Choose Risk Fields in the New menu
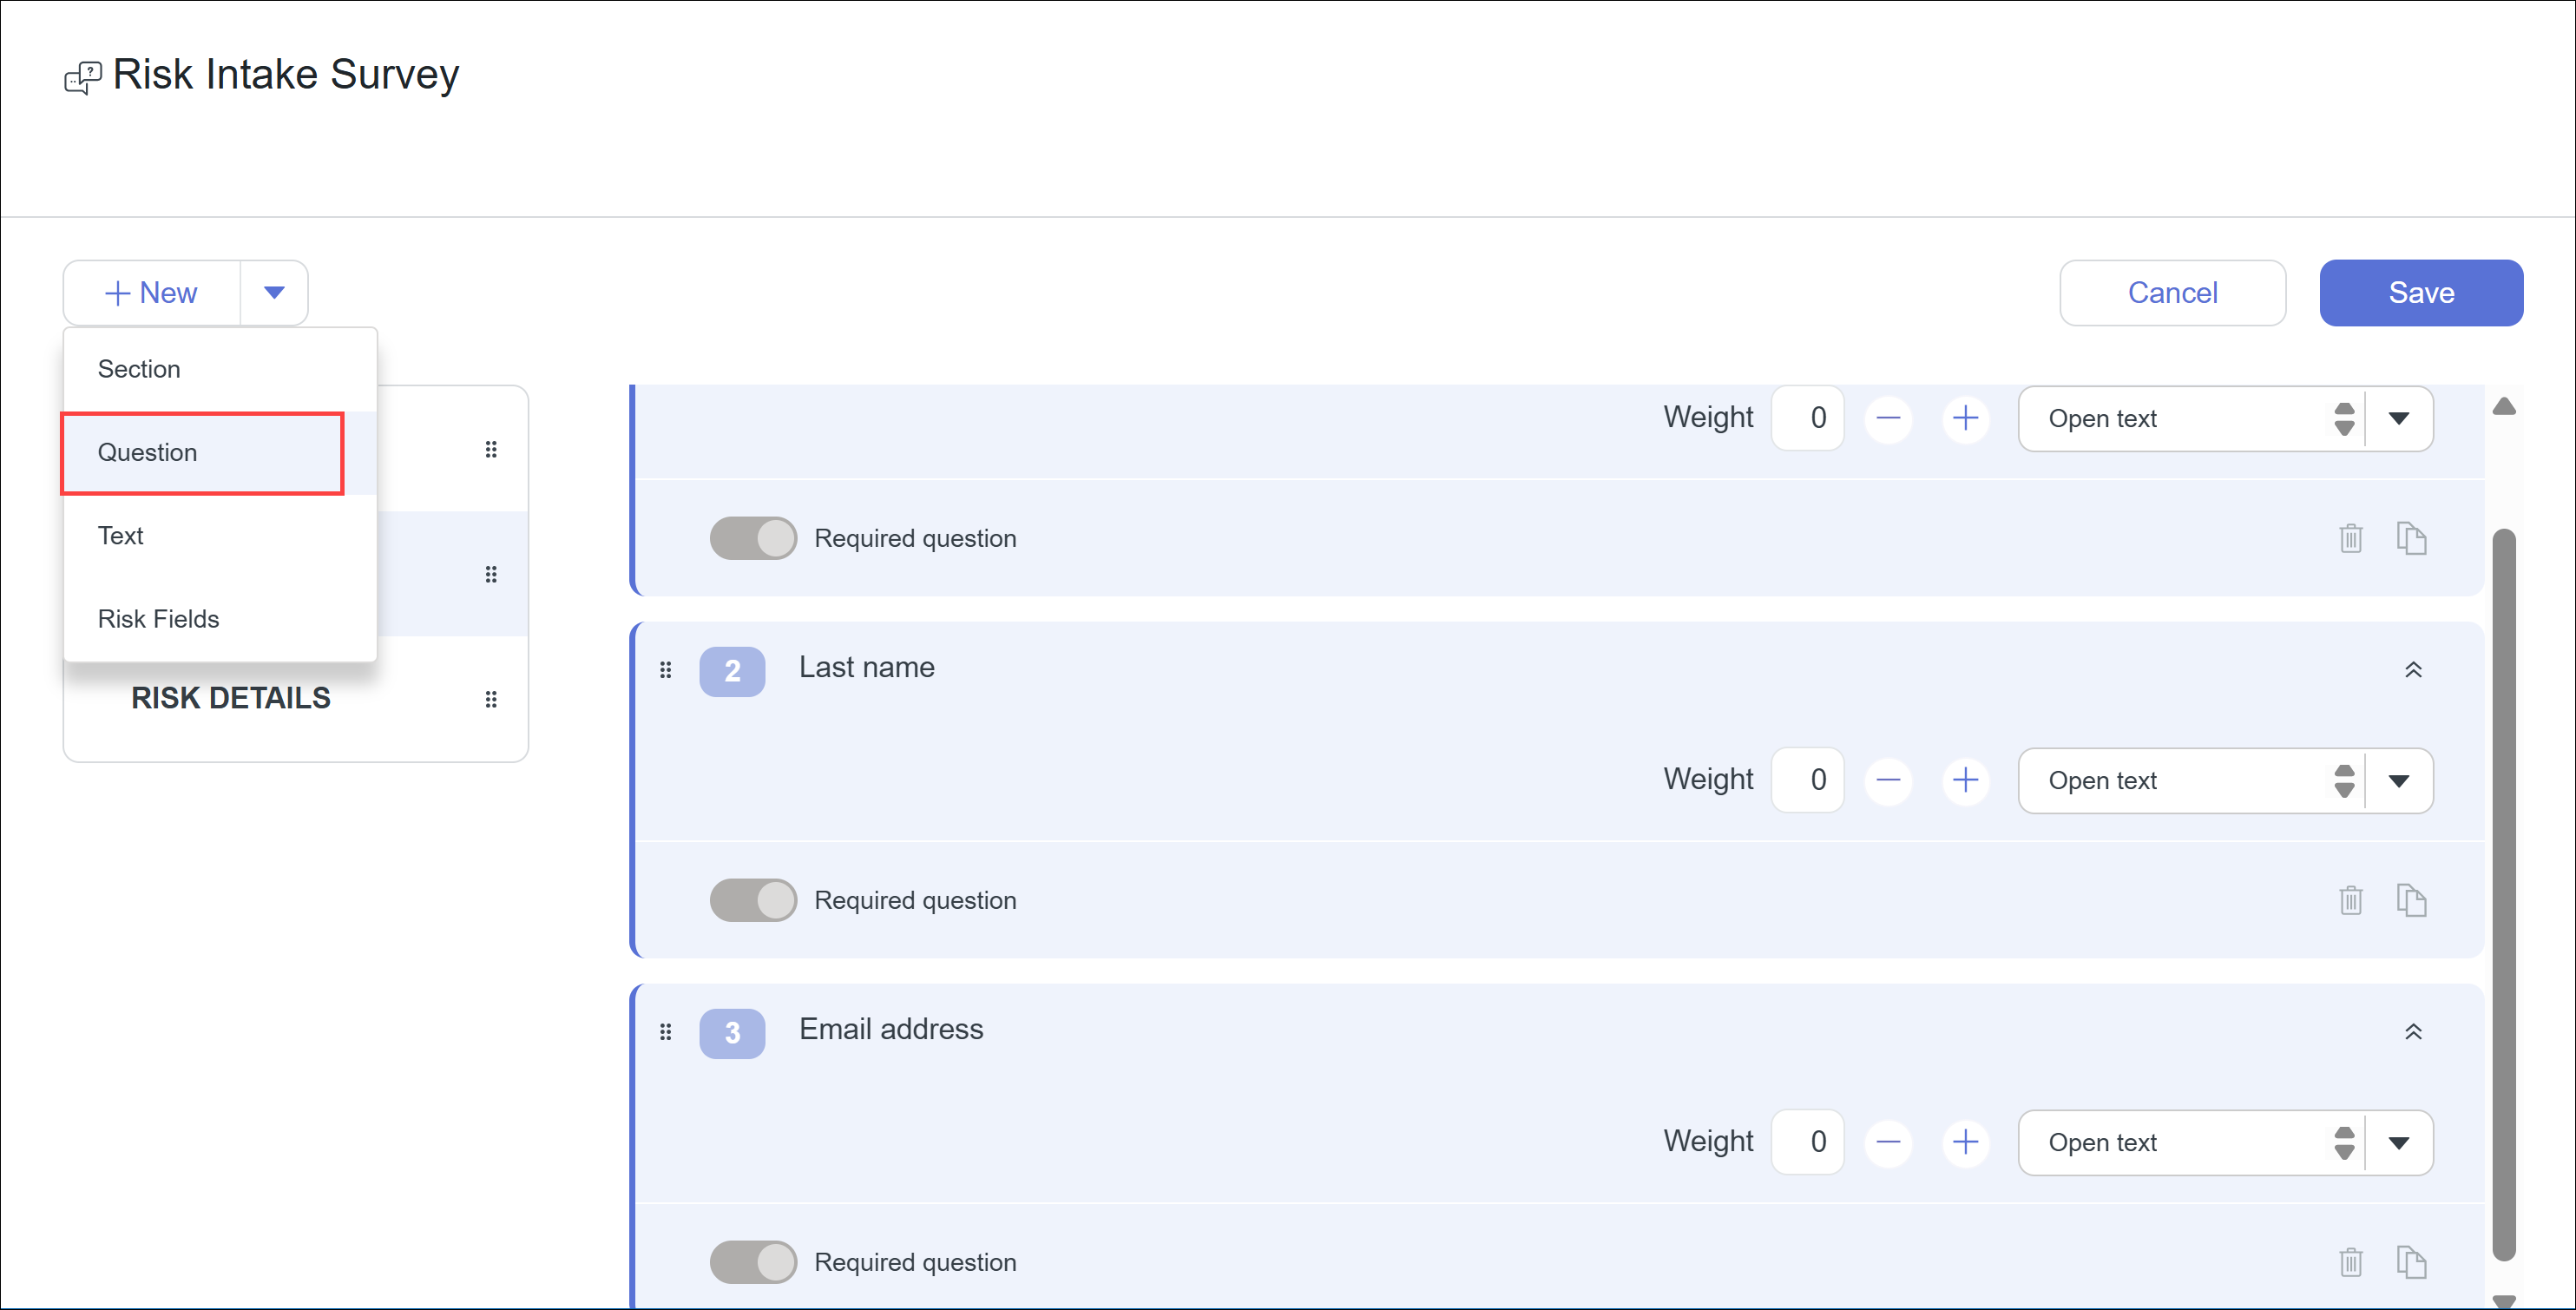The width and height of the screenshot is (2576, 1310). point(158,619)
